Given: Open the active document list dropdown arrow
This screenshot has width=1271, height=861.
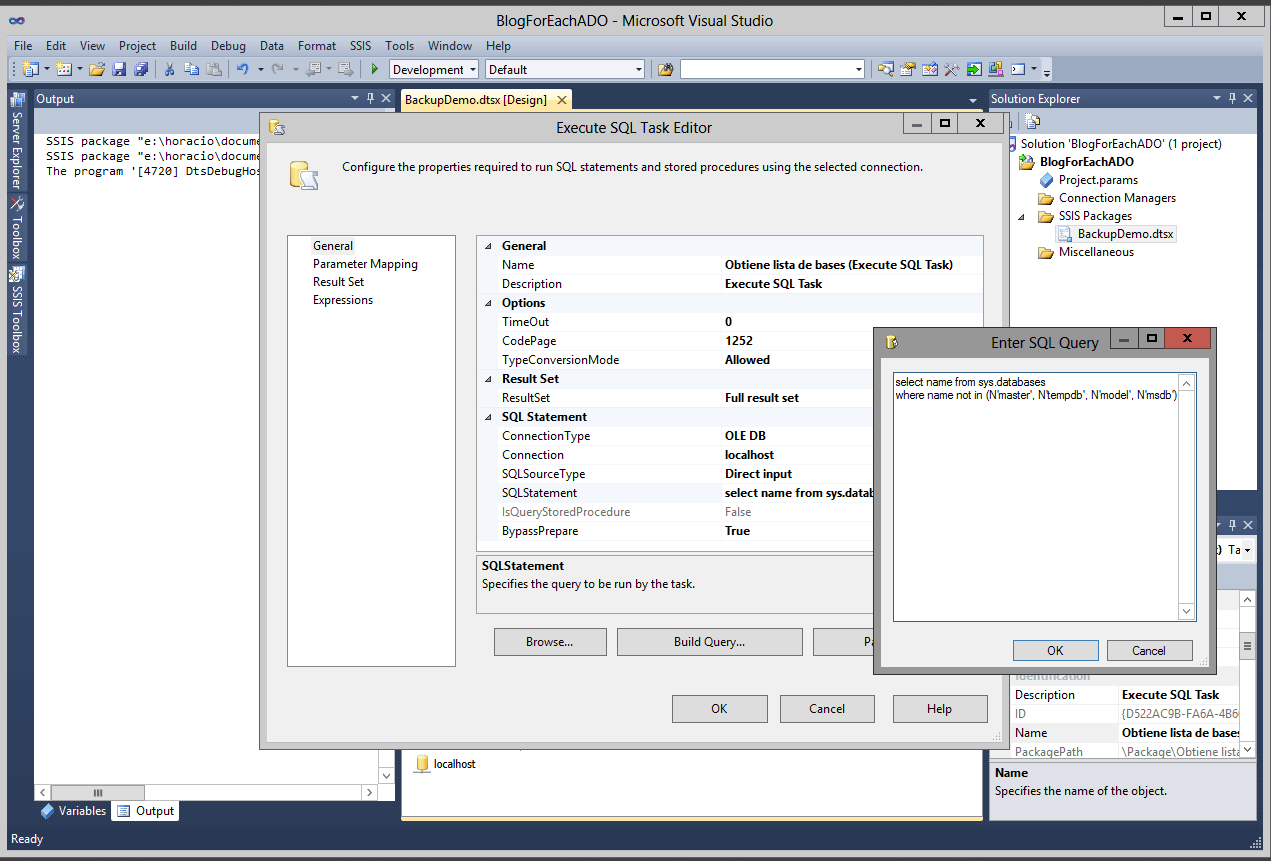Looking at the screenshot, I should click(x=973, y=100).
